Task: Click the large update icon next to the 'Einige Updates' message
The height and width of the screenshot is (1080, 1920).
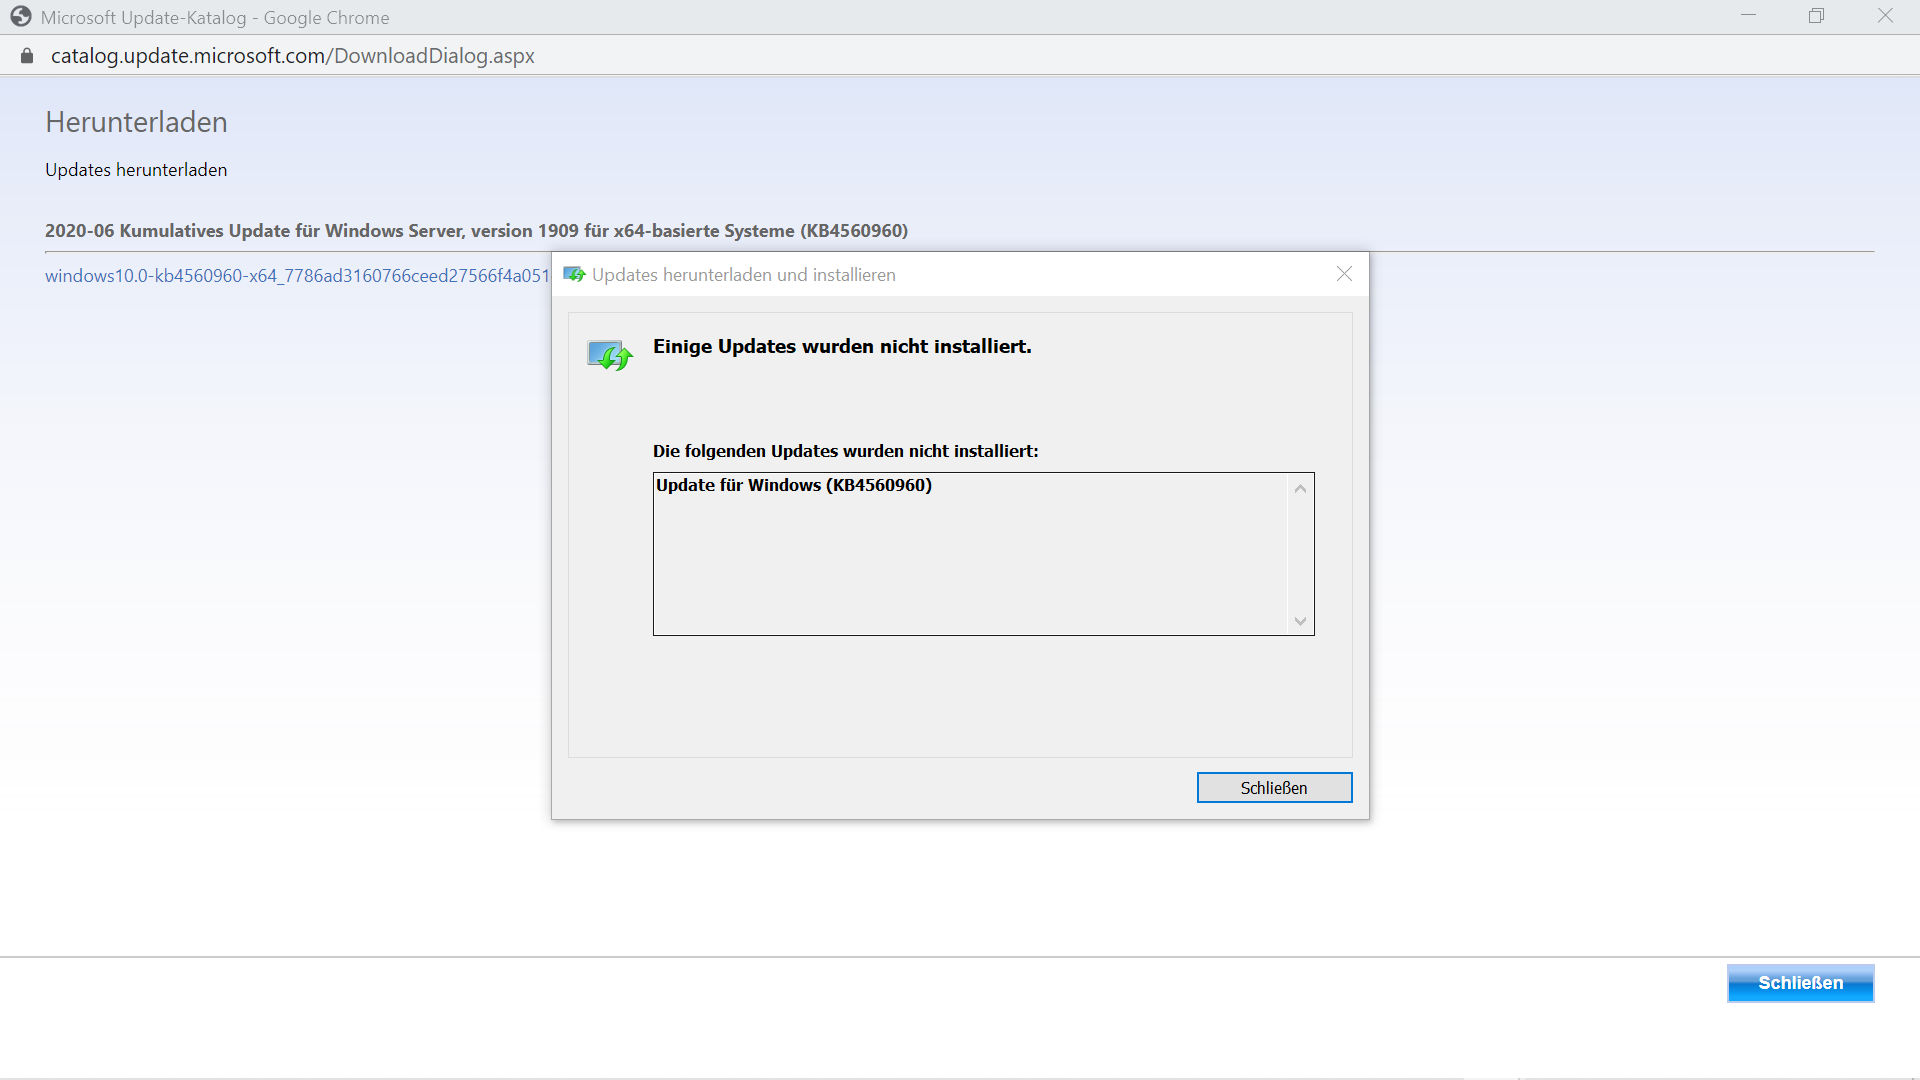Action: point(610,355)
